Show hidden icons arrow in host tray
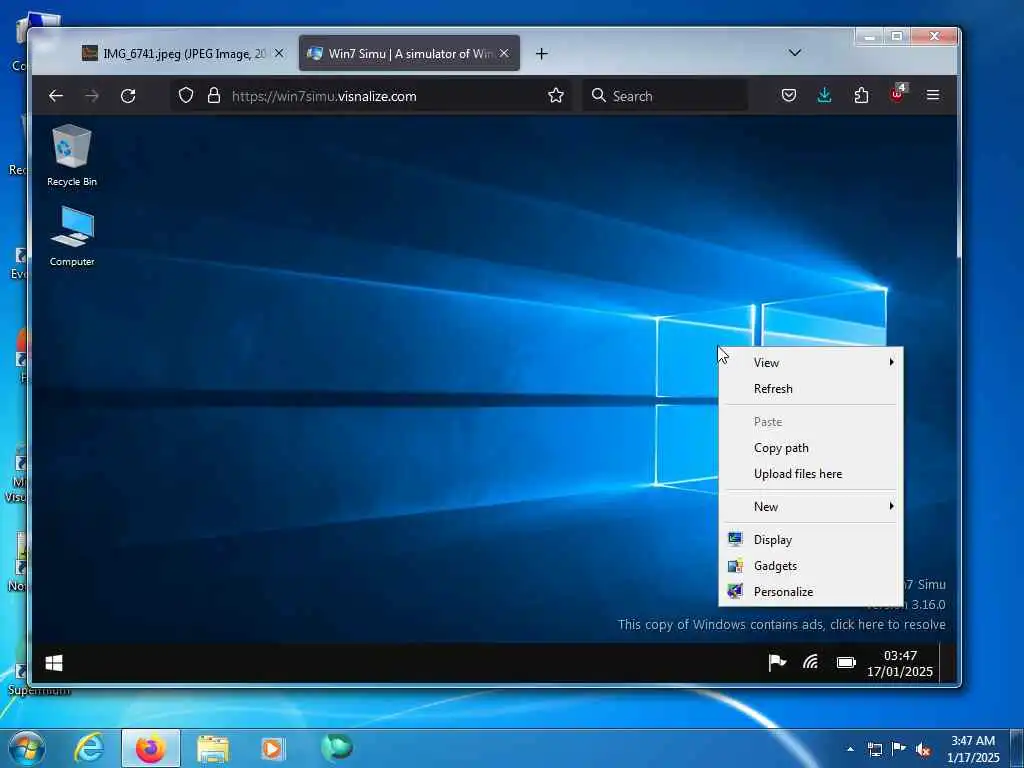 [x=850, y=749]
